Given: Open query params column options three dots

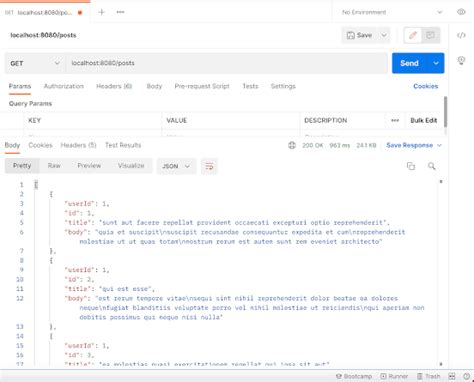Looking at the screenshot, I should (x=395, y=120).
